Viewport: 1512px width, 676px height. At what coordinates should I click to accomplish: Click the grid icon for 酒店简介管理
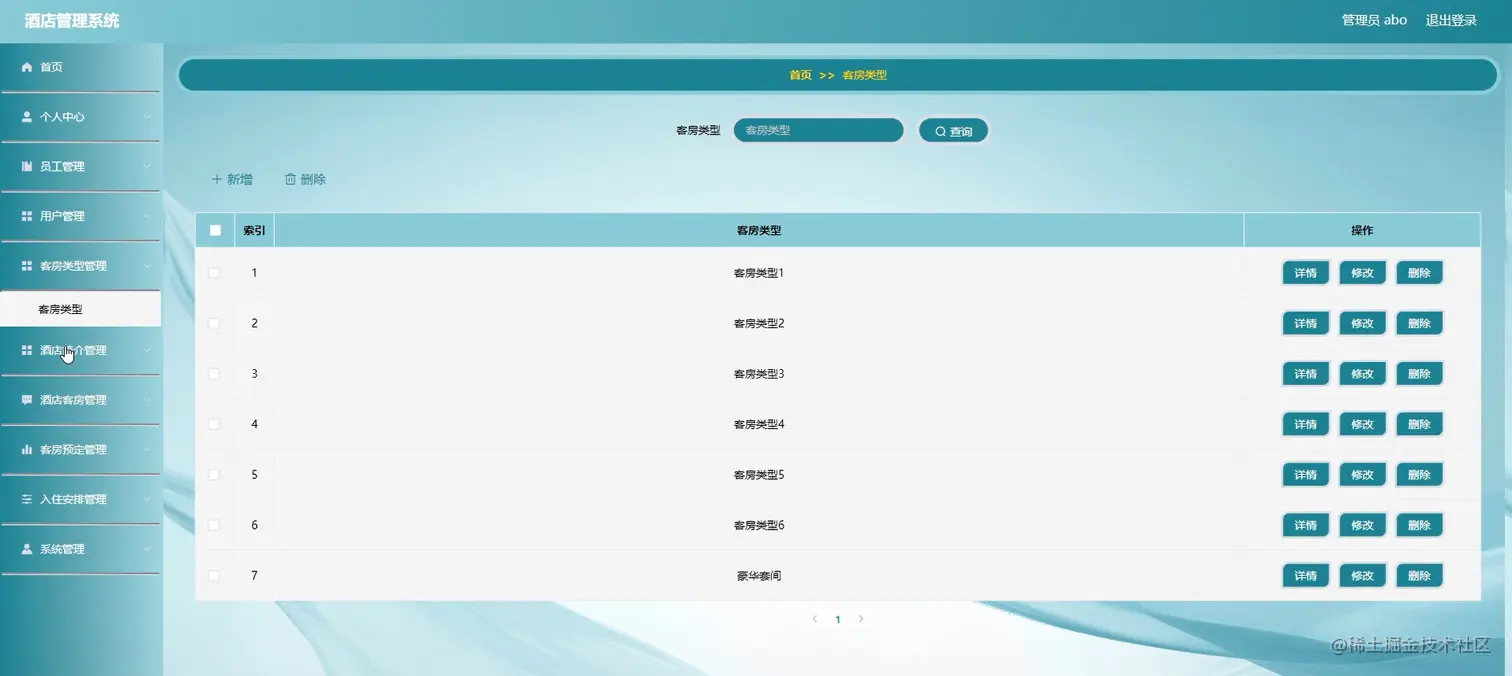tap(27, 350)
